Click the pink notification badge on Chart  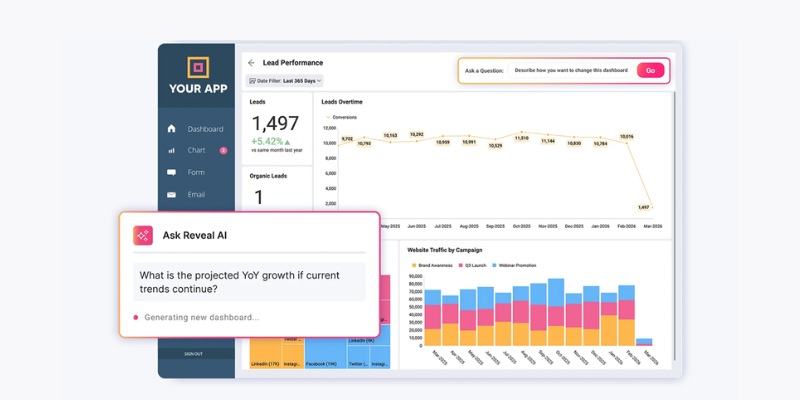[x=223, y=151]
